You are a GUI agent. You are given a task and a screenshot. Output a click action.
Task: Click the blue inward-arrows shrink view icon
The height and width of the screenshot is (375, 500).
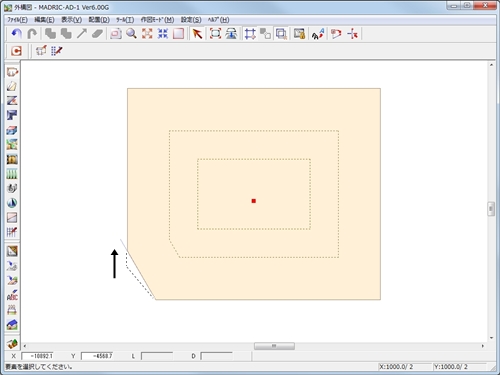(x=163, y=34)
